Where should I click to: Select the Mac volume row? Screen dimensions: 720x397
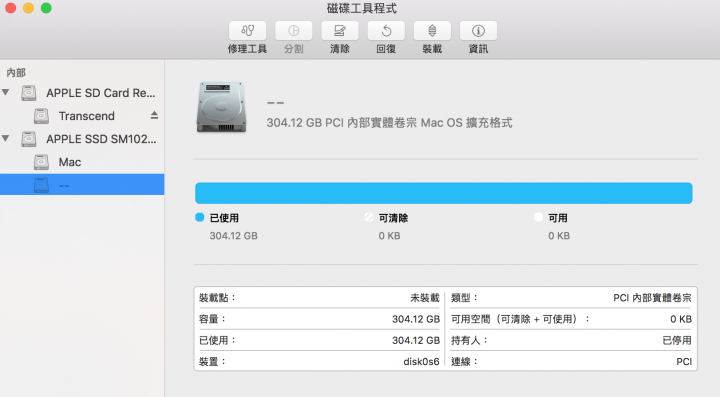click(82, 162)
